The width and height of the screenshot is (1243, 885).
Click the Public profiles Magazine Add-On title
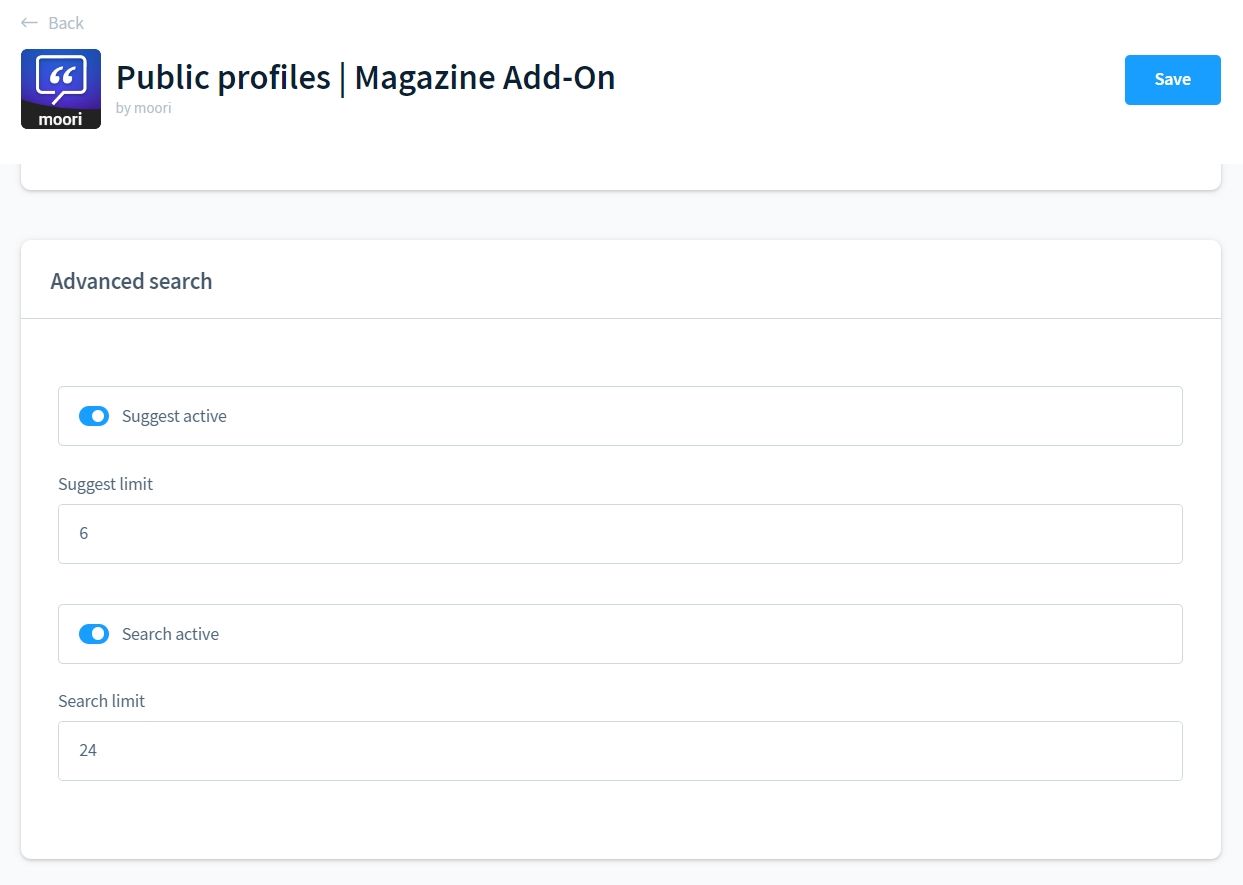(365, 77)
